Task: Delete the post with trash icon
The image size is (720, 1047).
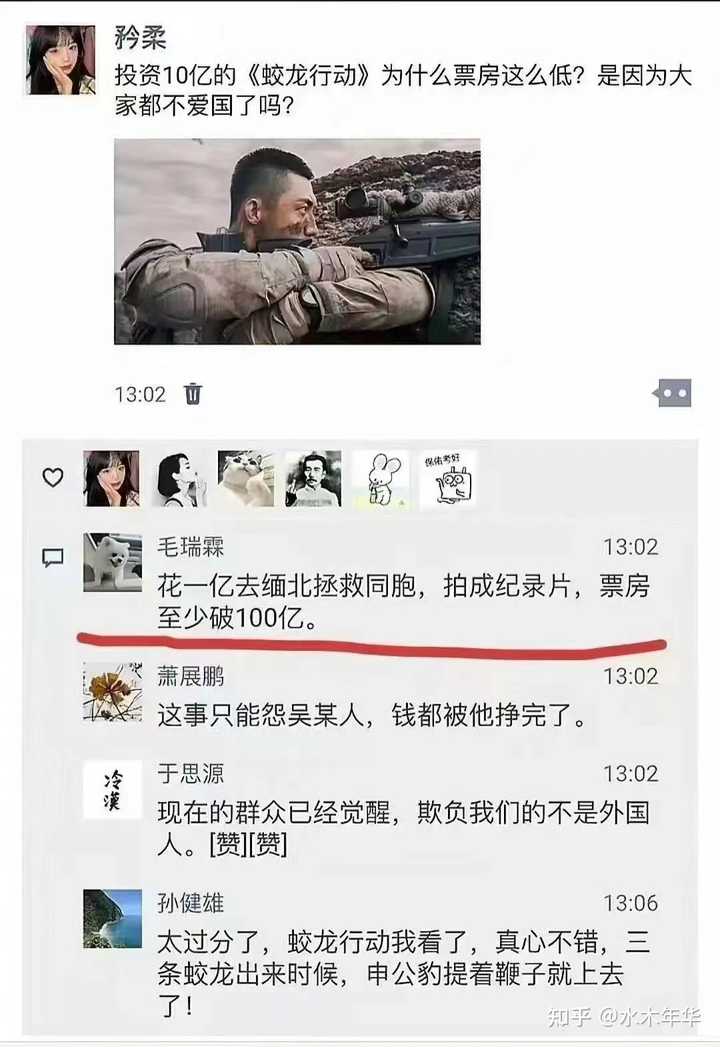Action: 192,394
